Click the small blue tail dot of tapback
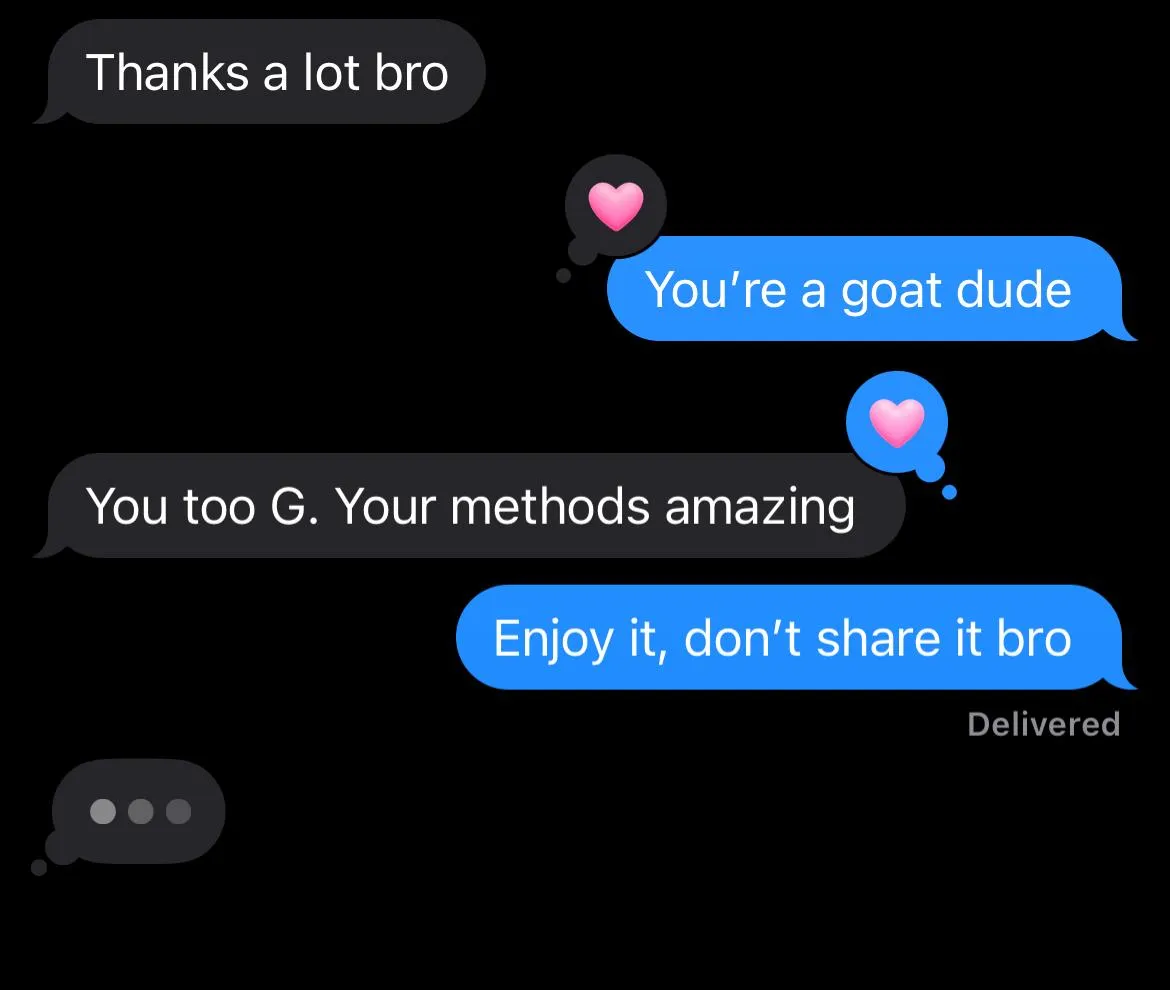 [x=949, y=492]
